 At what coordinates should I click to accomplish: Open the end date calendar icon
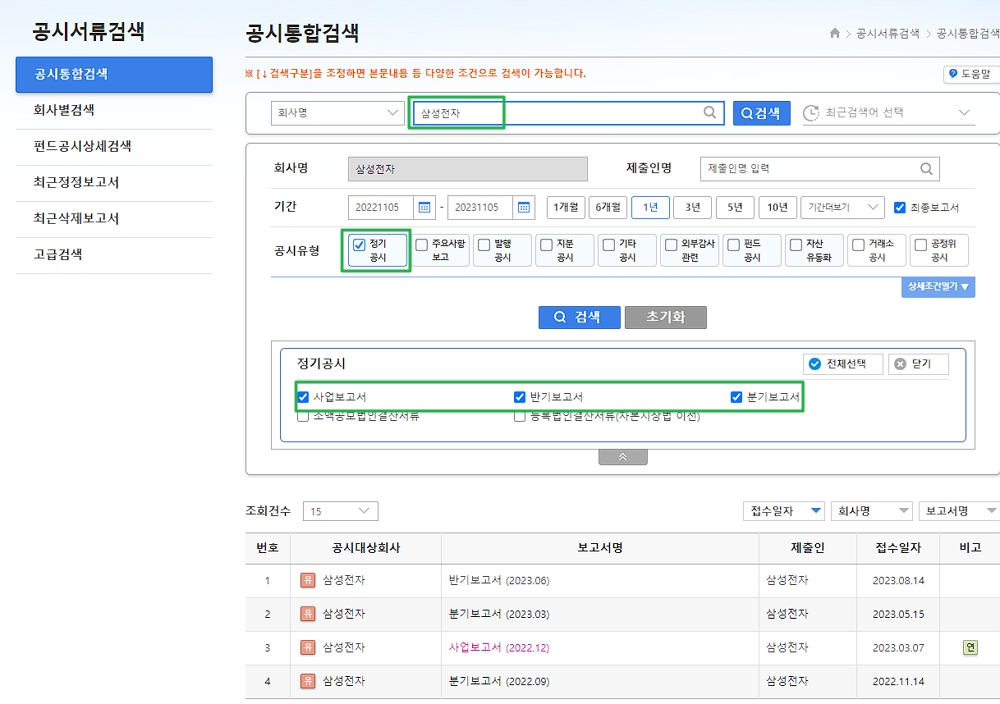pyautogui.click(x=524, y=207)
